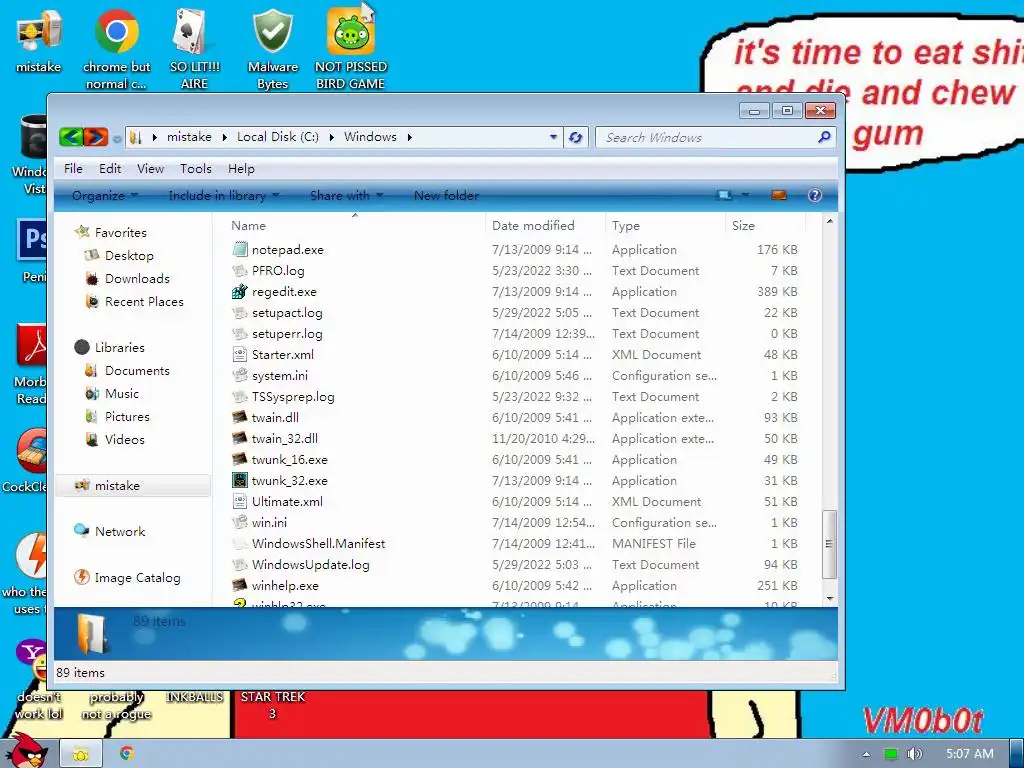
Task: Expand the Organize dropdown
Action: [104, 195]
